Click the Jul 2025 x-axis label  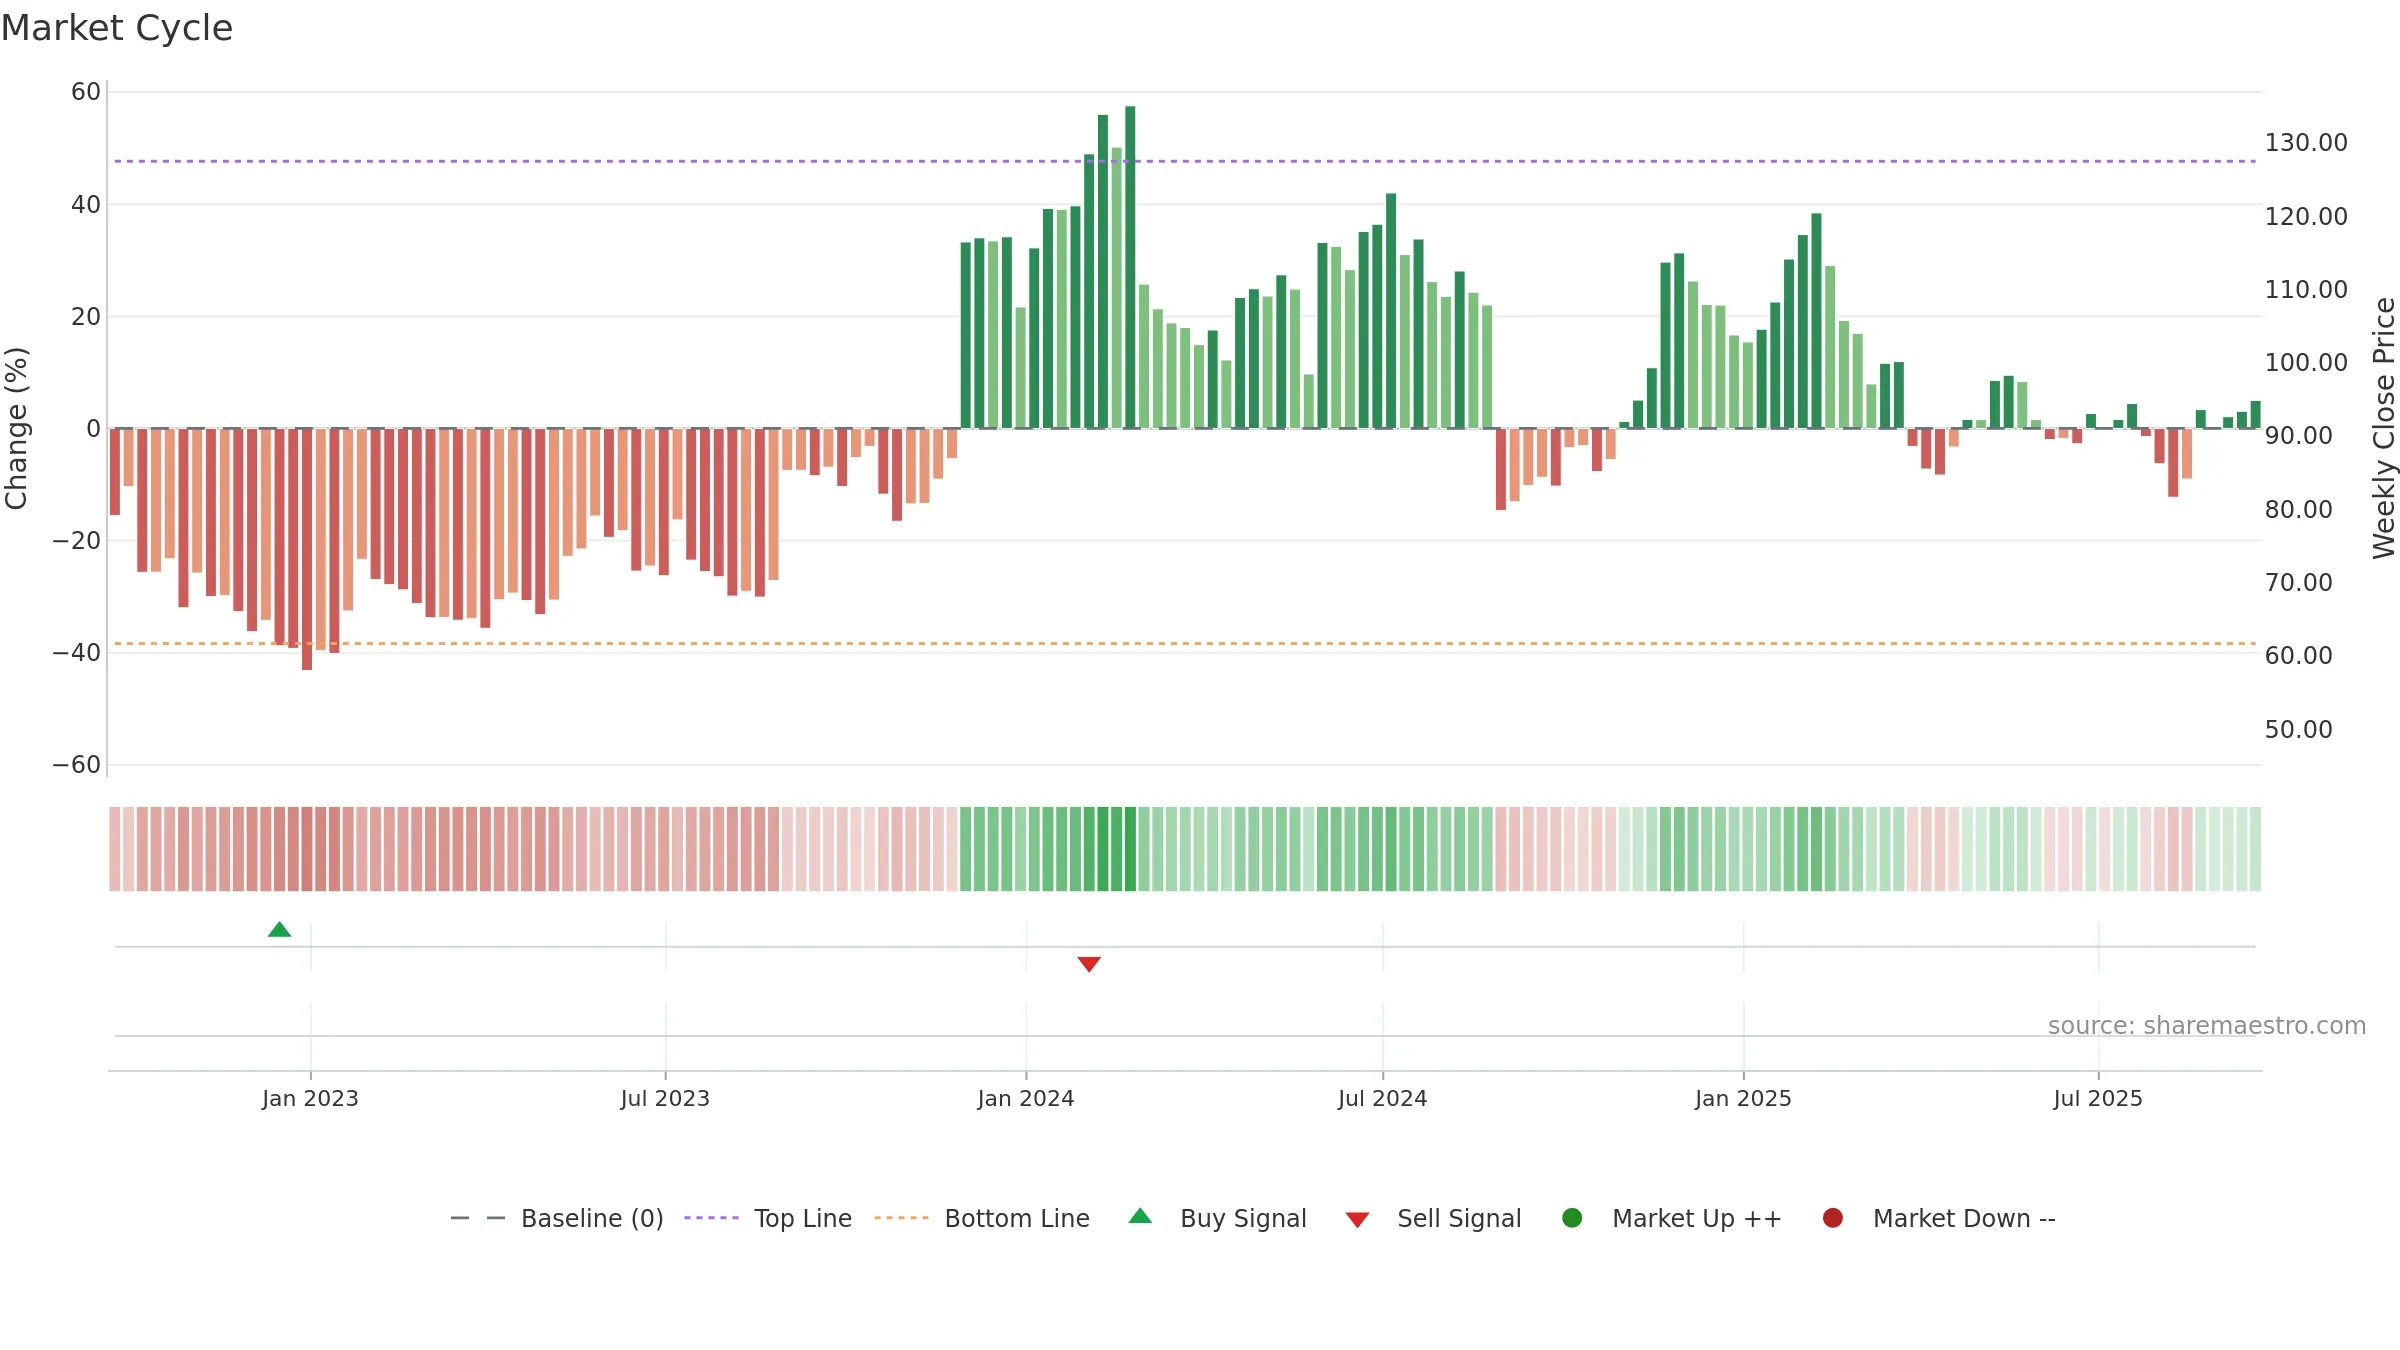2098,1099
